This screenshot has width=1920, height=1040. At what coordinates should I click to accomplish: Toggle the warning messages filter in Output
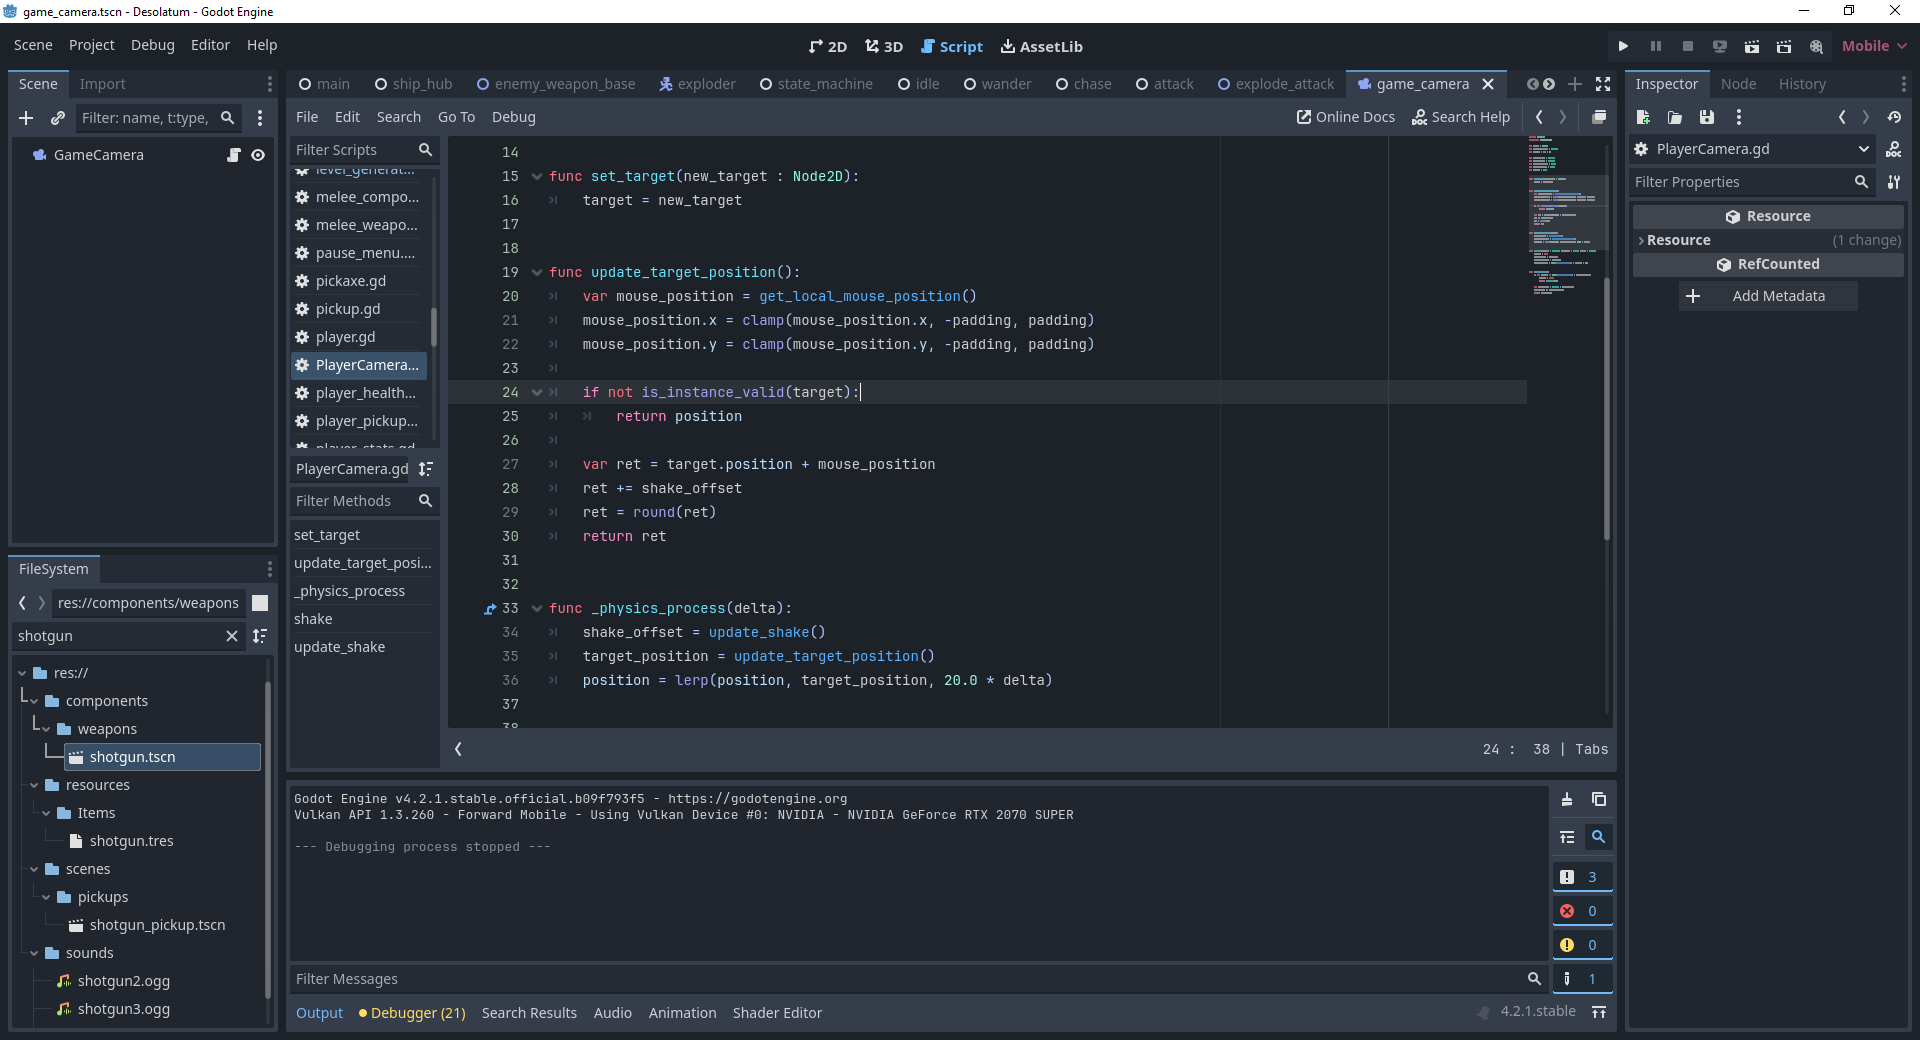tap(1582, 945)
